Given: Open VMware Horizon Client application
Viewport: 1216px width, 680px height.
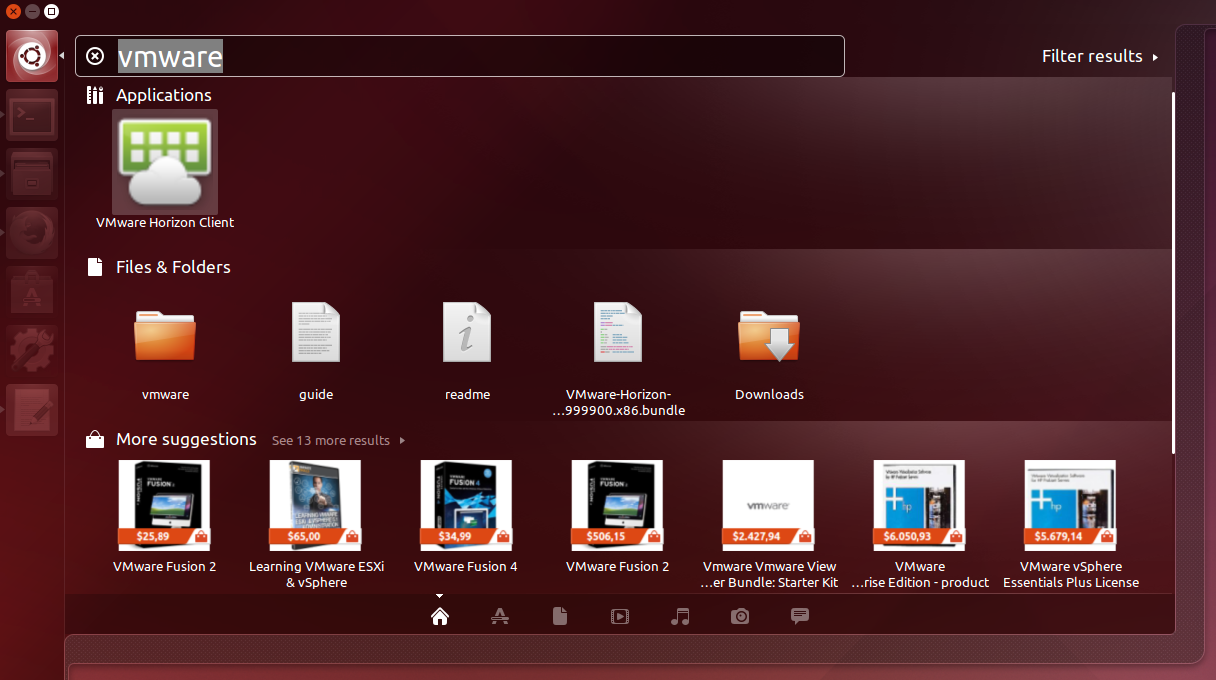Looking at the screenshot, I should pyautogui.click(x=165, y=171).
